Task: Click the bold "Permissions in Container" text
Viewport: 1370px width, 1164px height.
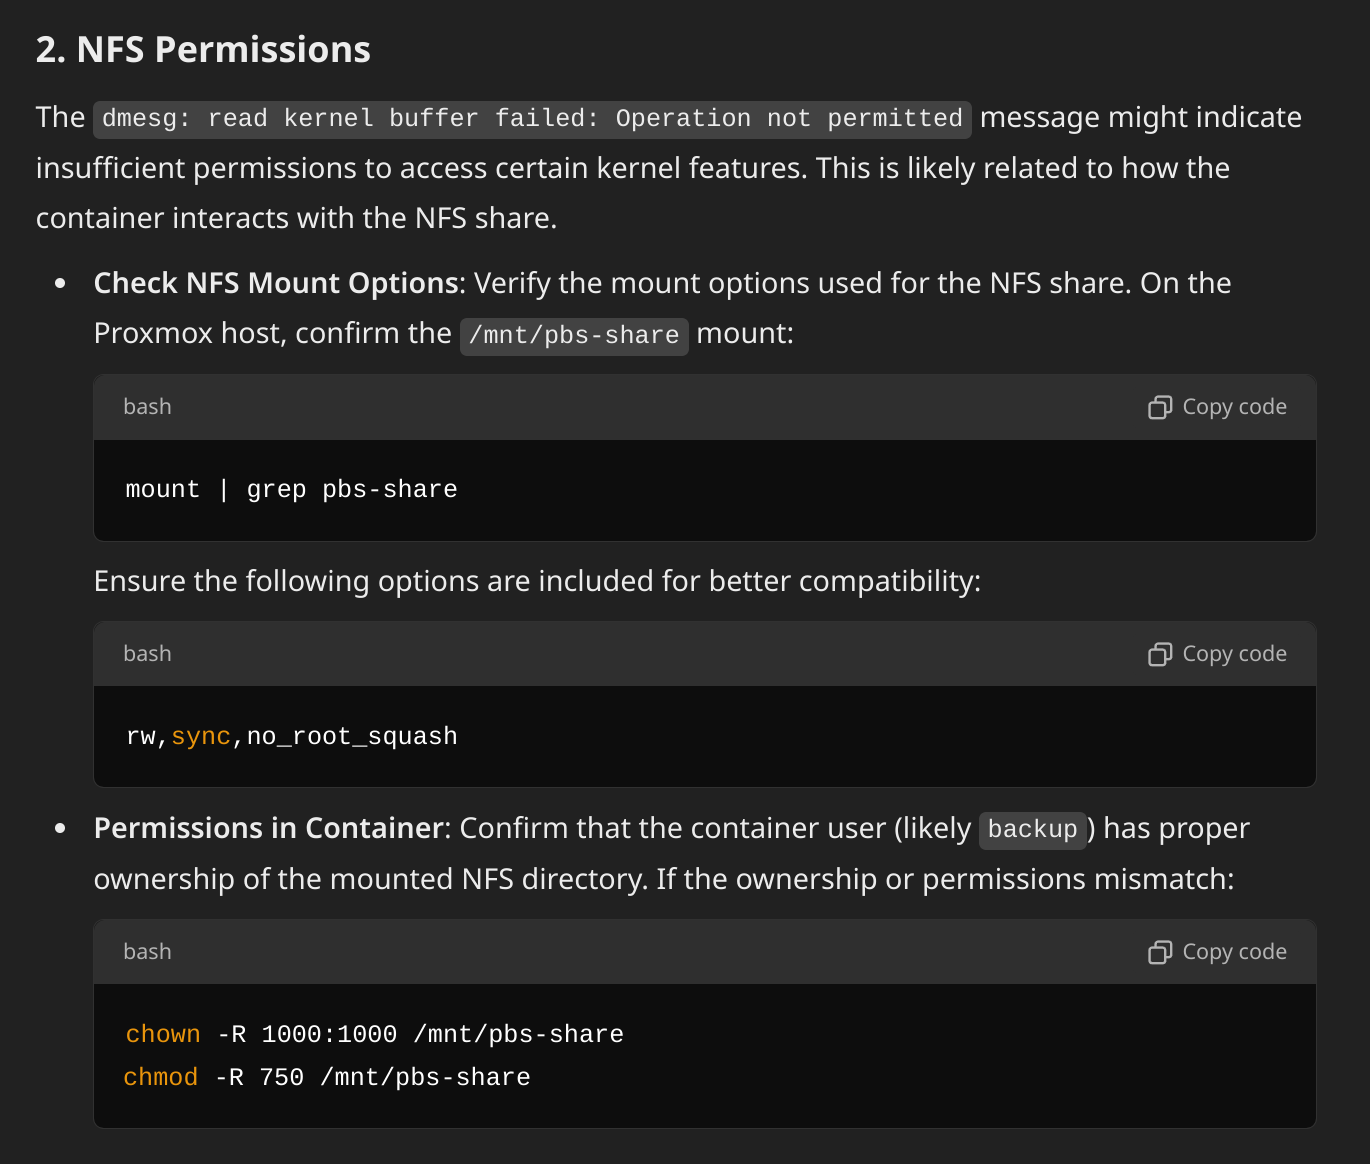Action: 268,829
